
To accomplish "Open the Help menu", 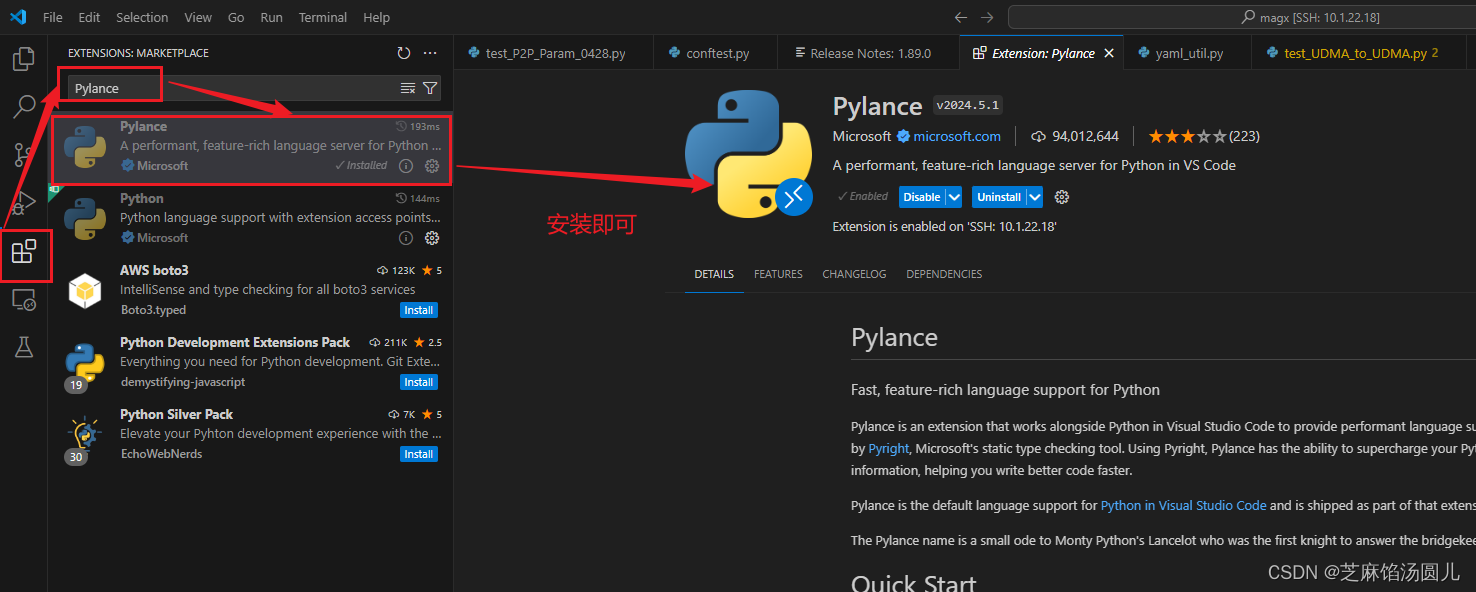I will pyautogui.click(x=377, y=17).
